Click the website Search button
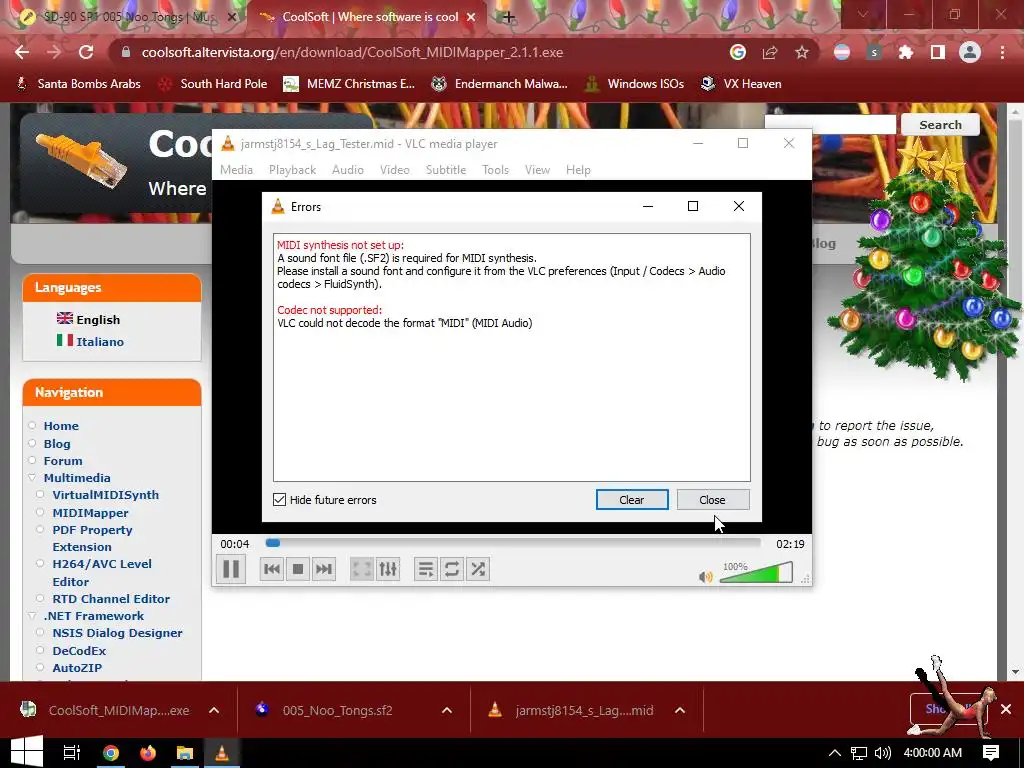 [940, 125]
